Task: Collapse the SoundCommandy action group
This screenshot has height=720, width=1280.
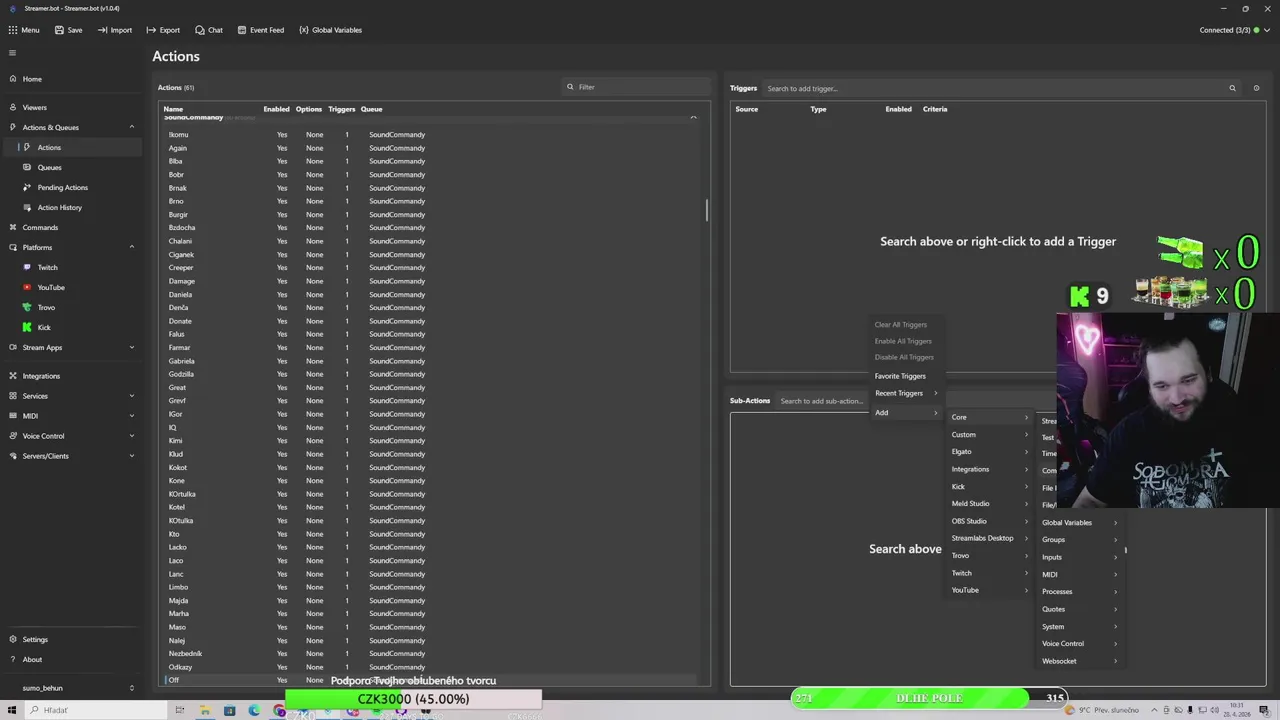Action: coord(693,117)
